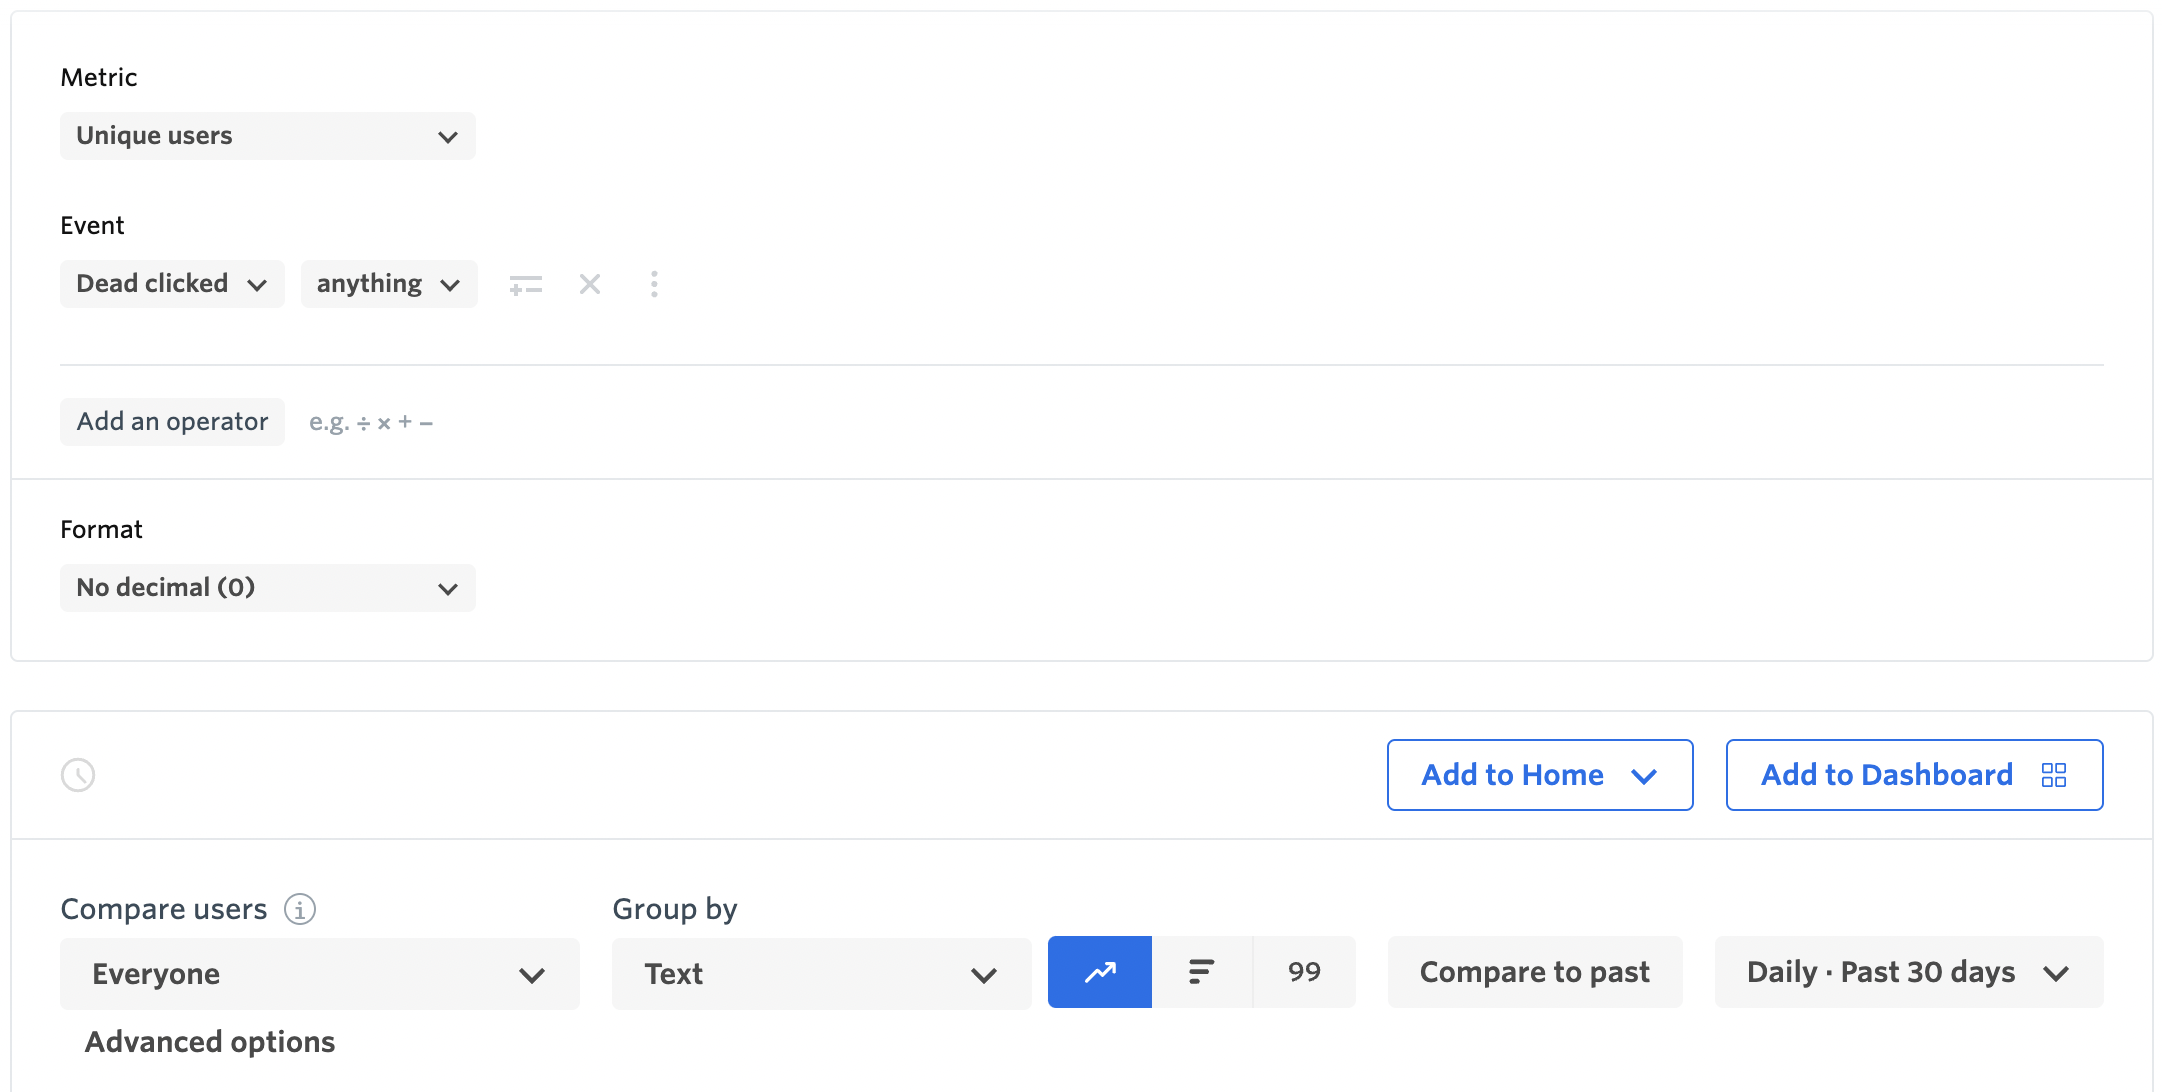
Task: Click the clock history icon
Action: coord(78,775)
